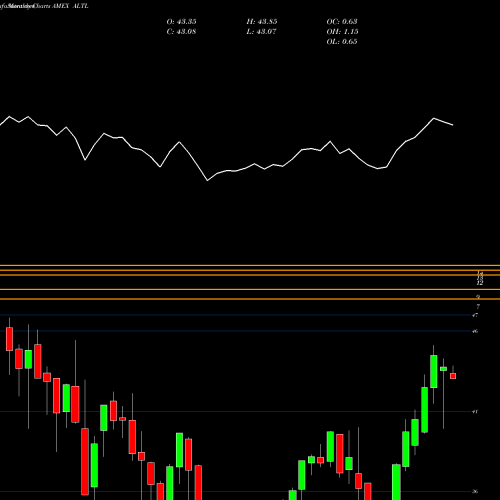This screenshot has width=500, height=500.
Task: Select the OH: 1.15 reading
Action: pyautogui.click(x=342, y=32)
